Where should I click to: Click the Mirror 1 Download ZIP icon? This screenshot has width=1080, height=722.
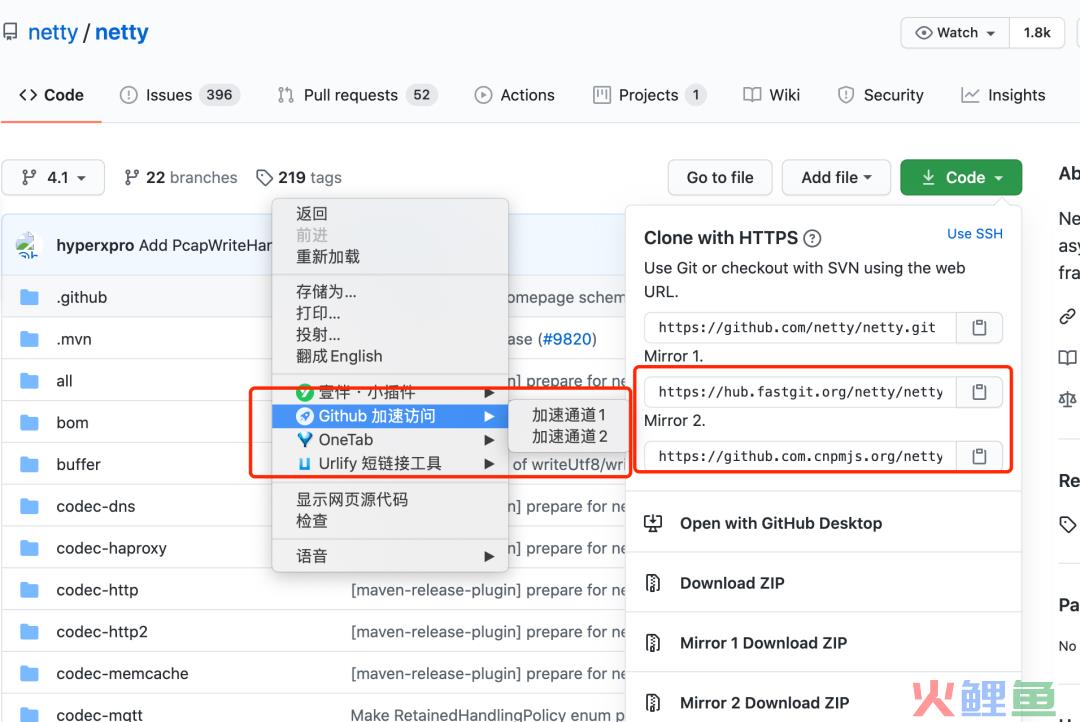point(653,643)
